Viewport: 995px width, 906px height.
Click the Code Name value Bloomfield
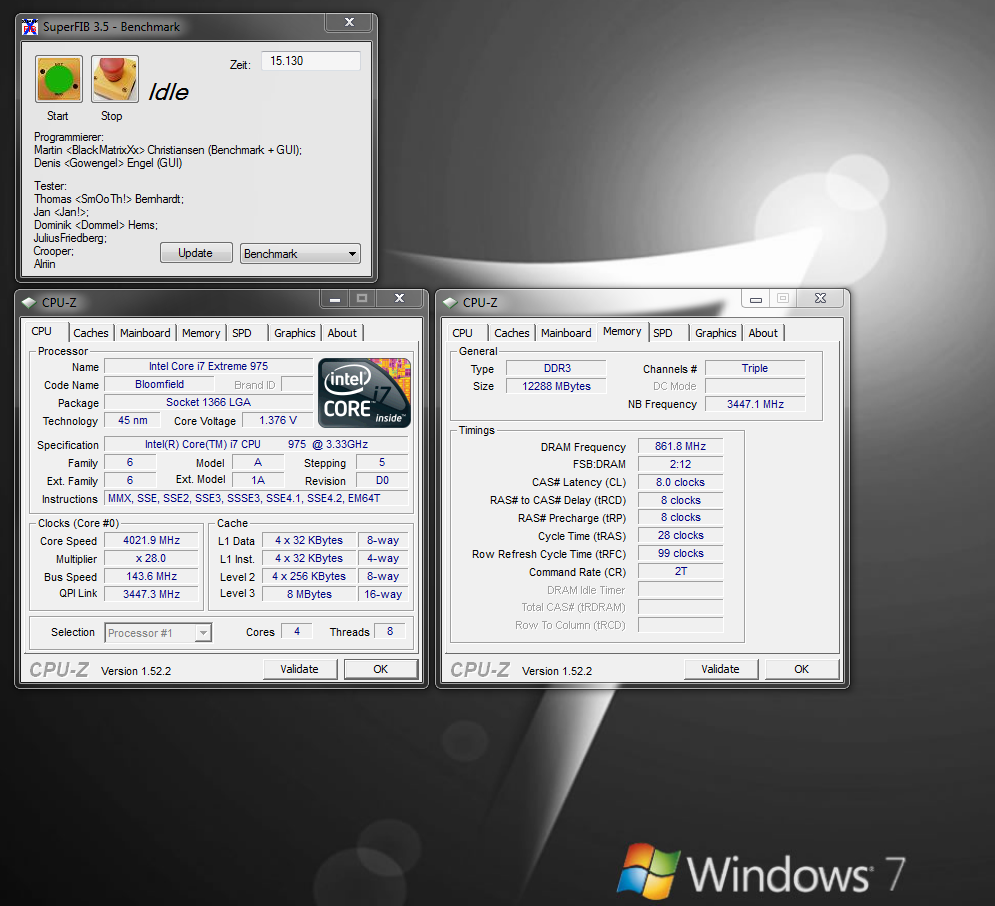coord(159,384)
